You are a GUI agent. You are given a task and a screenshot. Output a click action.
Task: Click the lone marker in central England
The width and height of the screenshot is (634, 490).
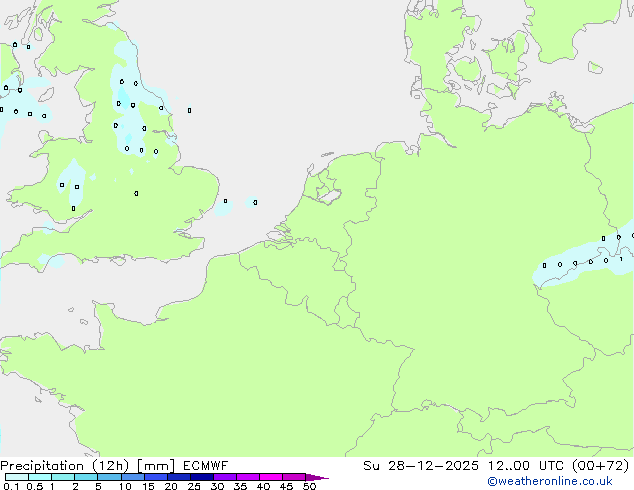[136, 193]
